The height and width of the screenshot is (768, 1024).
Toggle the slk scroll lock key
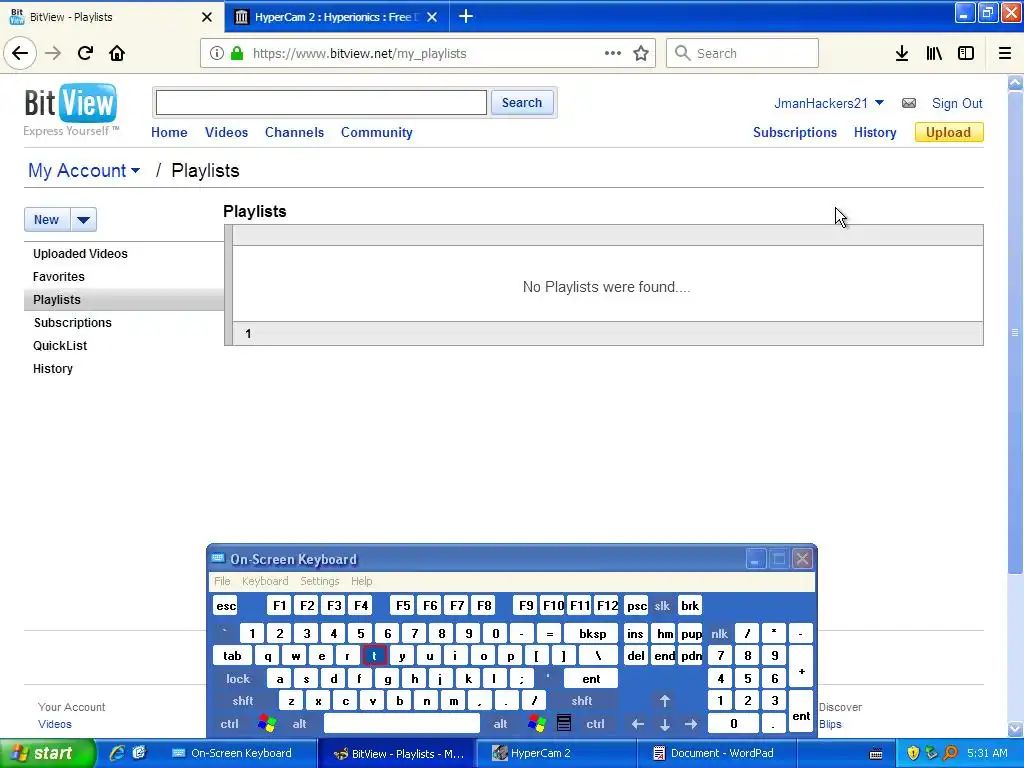(662, 605)
